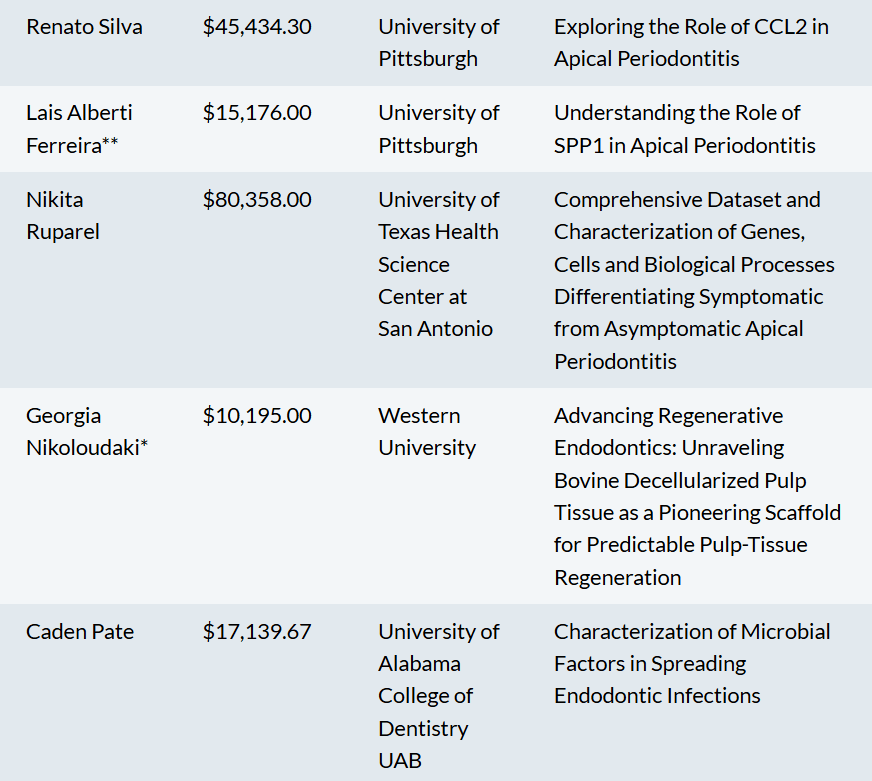The width and height of the screenshot is (872, 781).
Task: Click the name Caden Pate
Action: coord(80,631)
